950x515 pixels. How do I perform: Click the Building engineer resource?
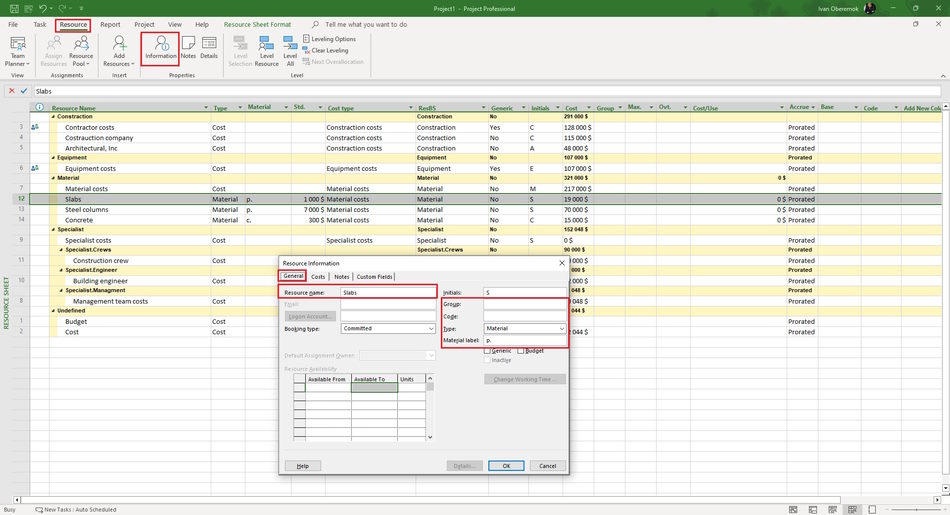(101, 281)
